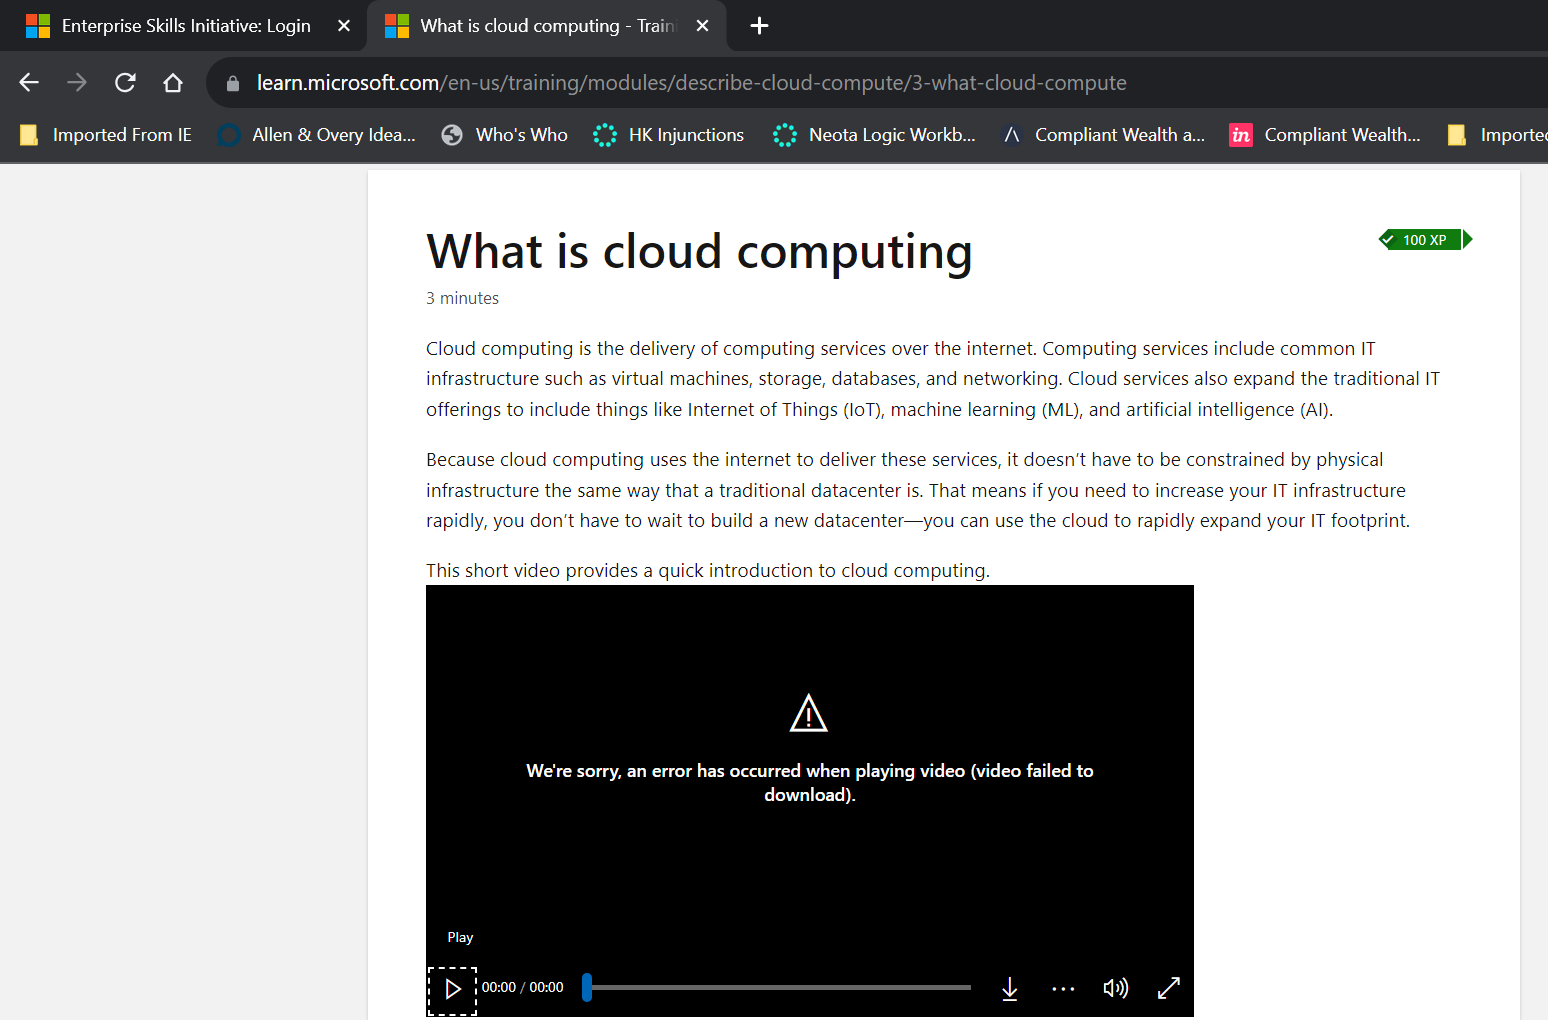
Task: Open HK Injunctions bookmark
Action: click(669, 135)
